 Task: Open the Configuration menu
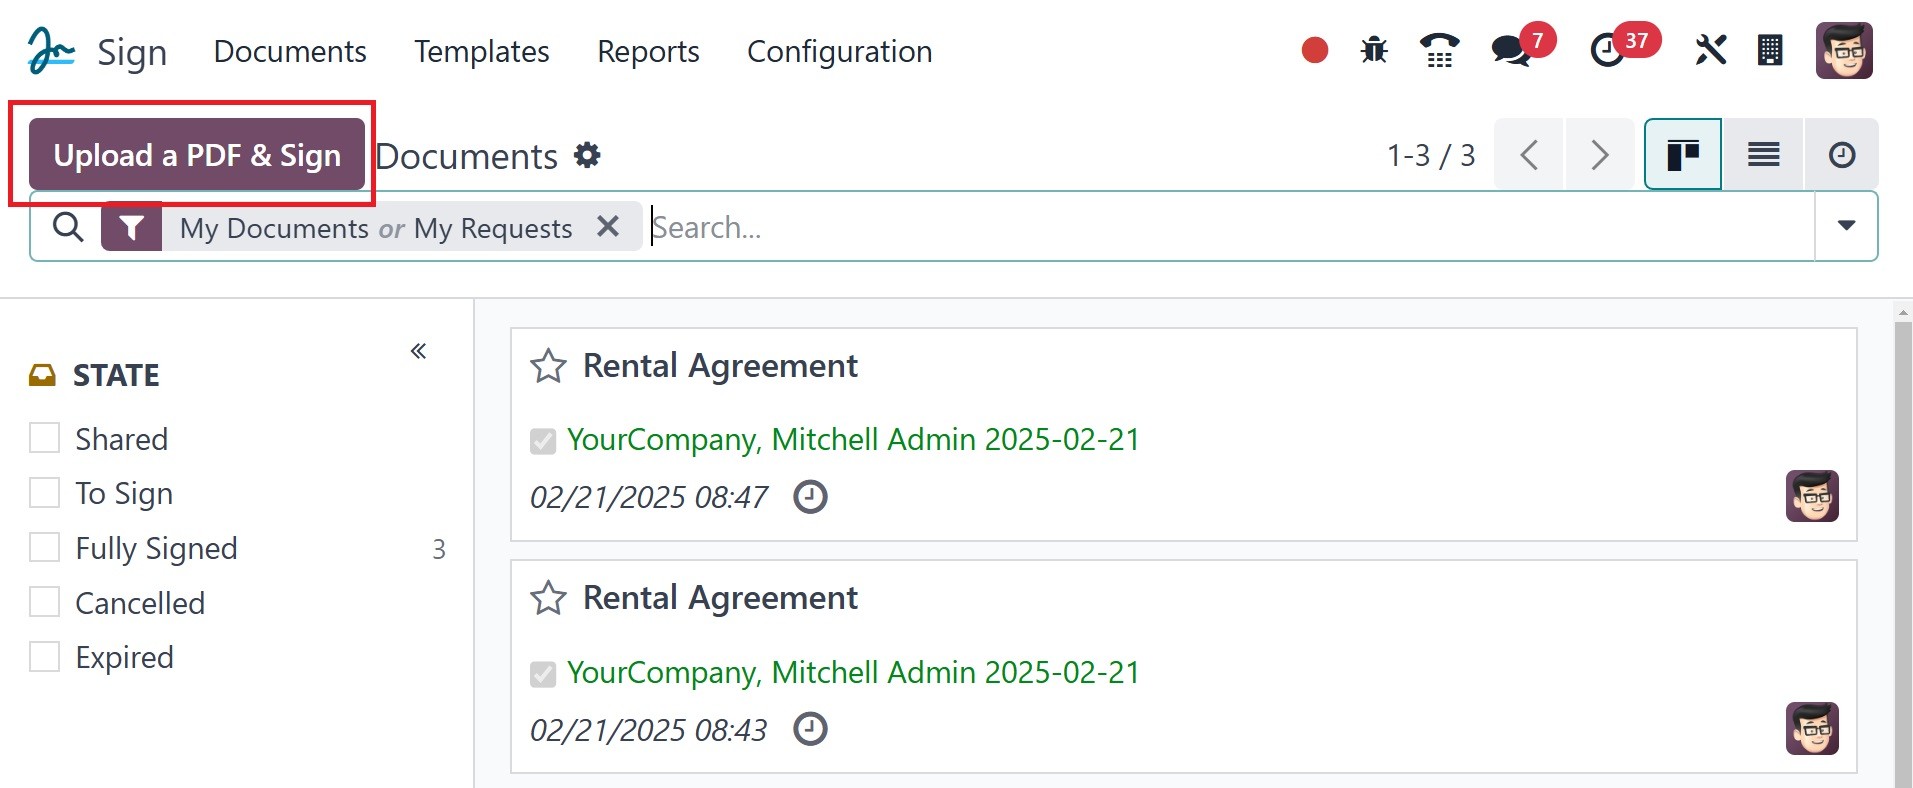click(x=839, y=51)
